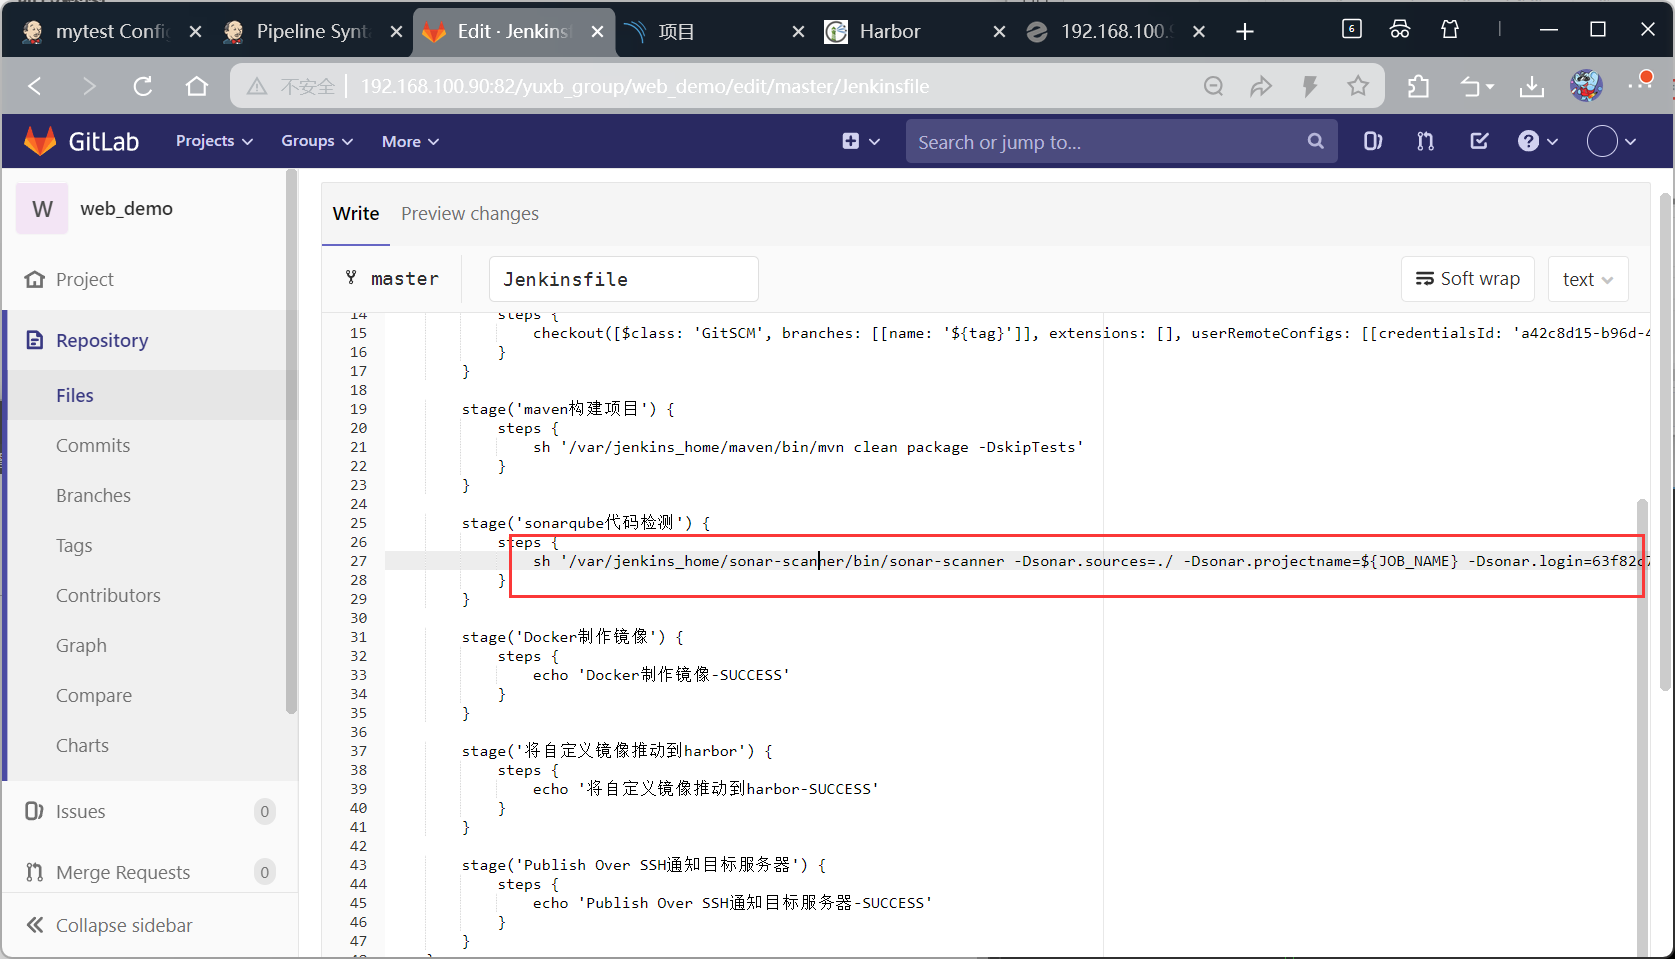Open Contributors page in sidebar
The width and height of the screenshot is (1675, 959).
[108, 595]
